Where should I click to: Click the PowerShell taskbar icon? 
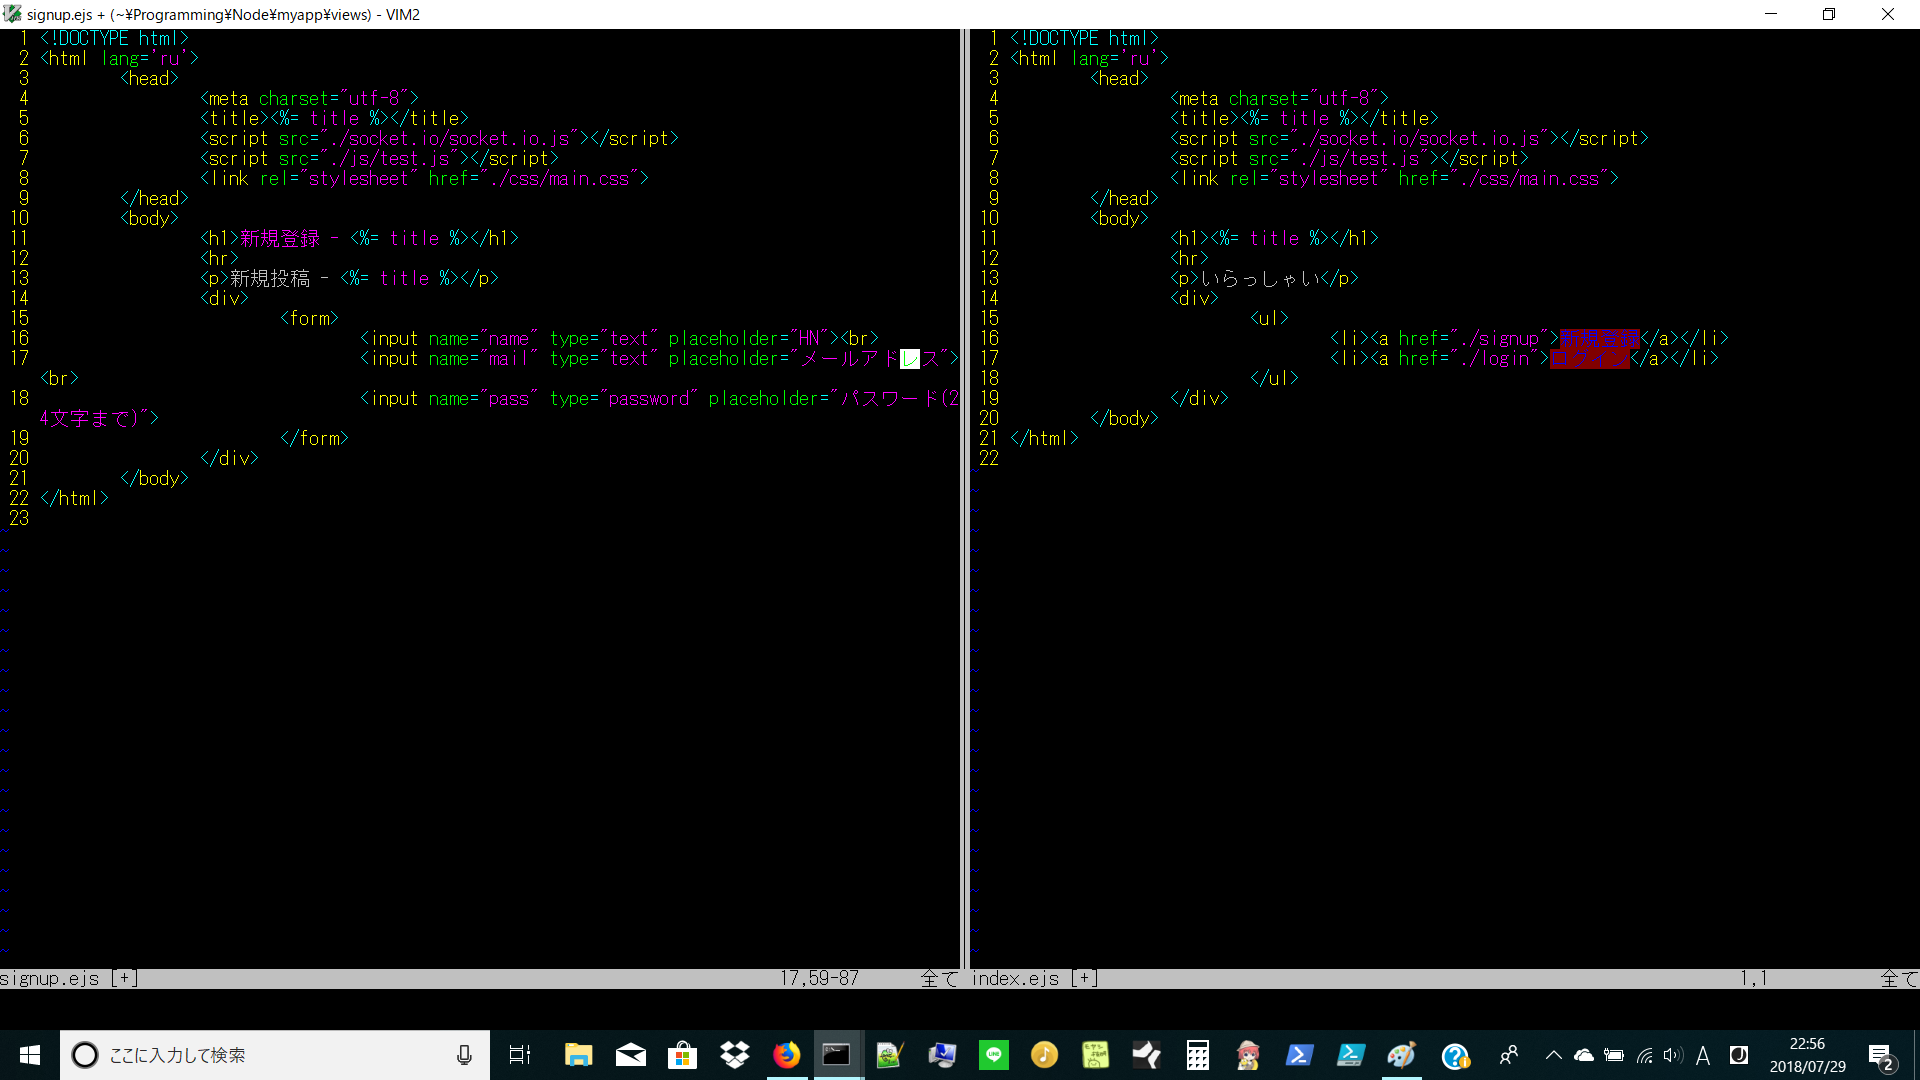pos(1299,1055)
